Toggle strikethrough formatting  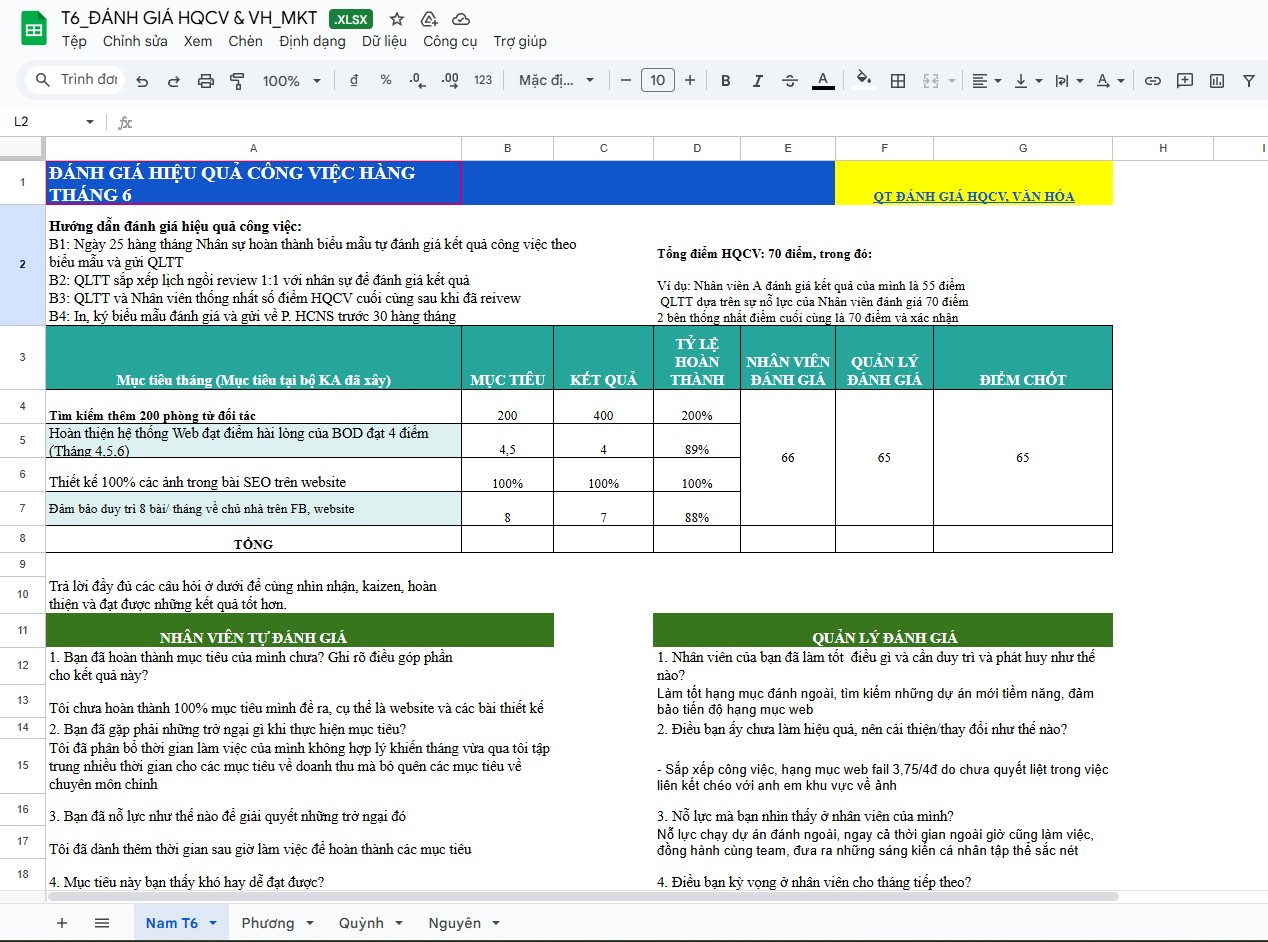(x=790, y=81)
